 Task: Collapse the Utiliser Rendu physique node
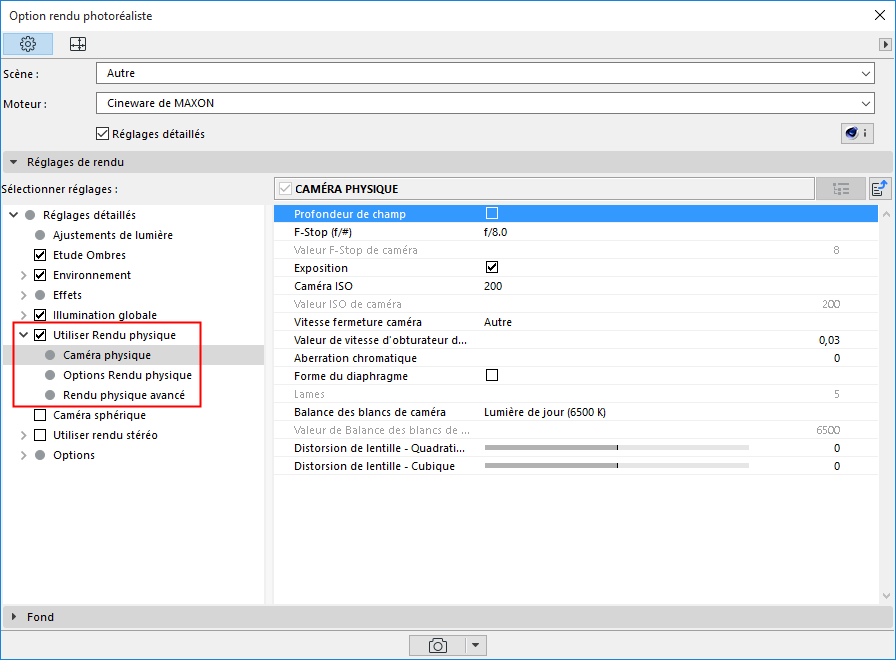(x=23, y=335)
